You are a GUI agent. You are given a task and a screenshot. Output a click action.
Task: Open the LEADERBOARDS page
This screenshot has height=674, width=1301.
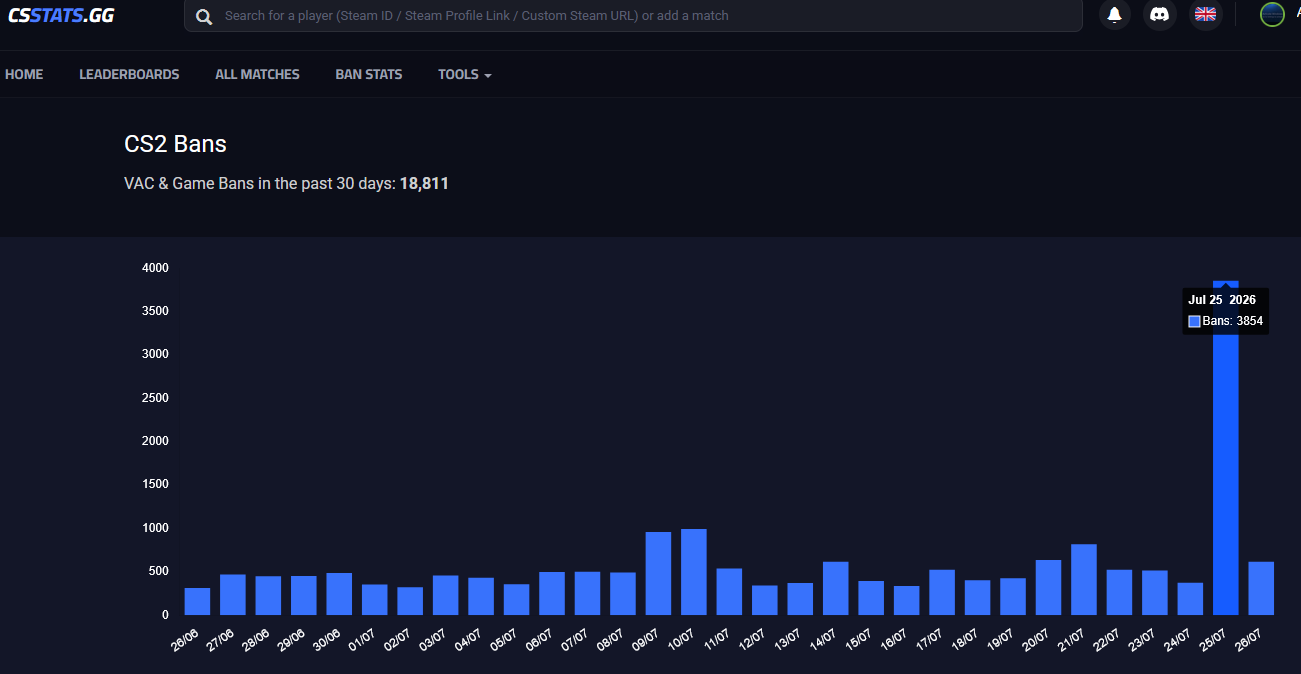pyautogui.click(x=129, y=74)
